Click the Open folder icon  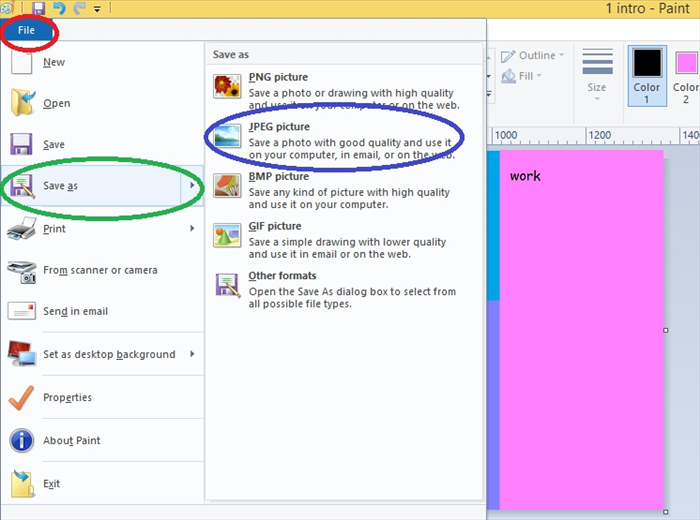coord(22,102)
